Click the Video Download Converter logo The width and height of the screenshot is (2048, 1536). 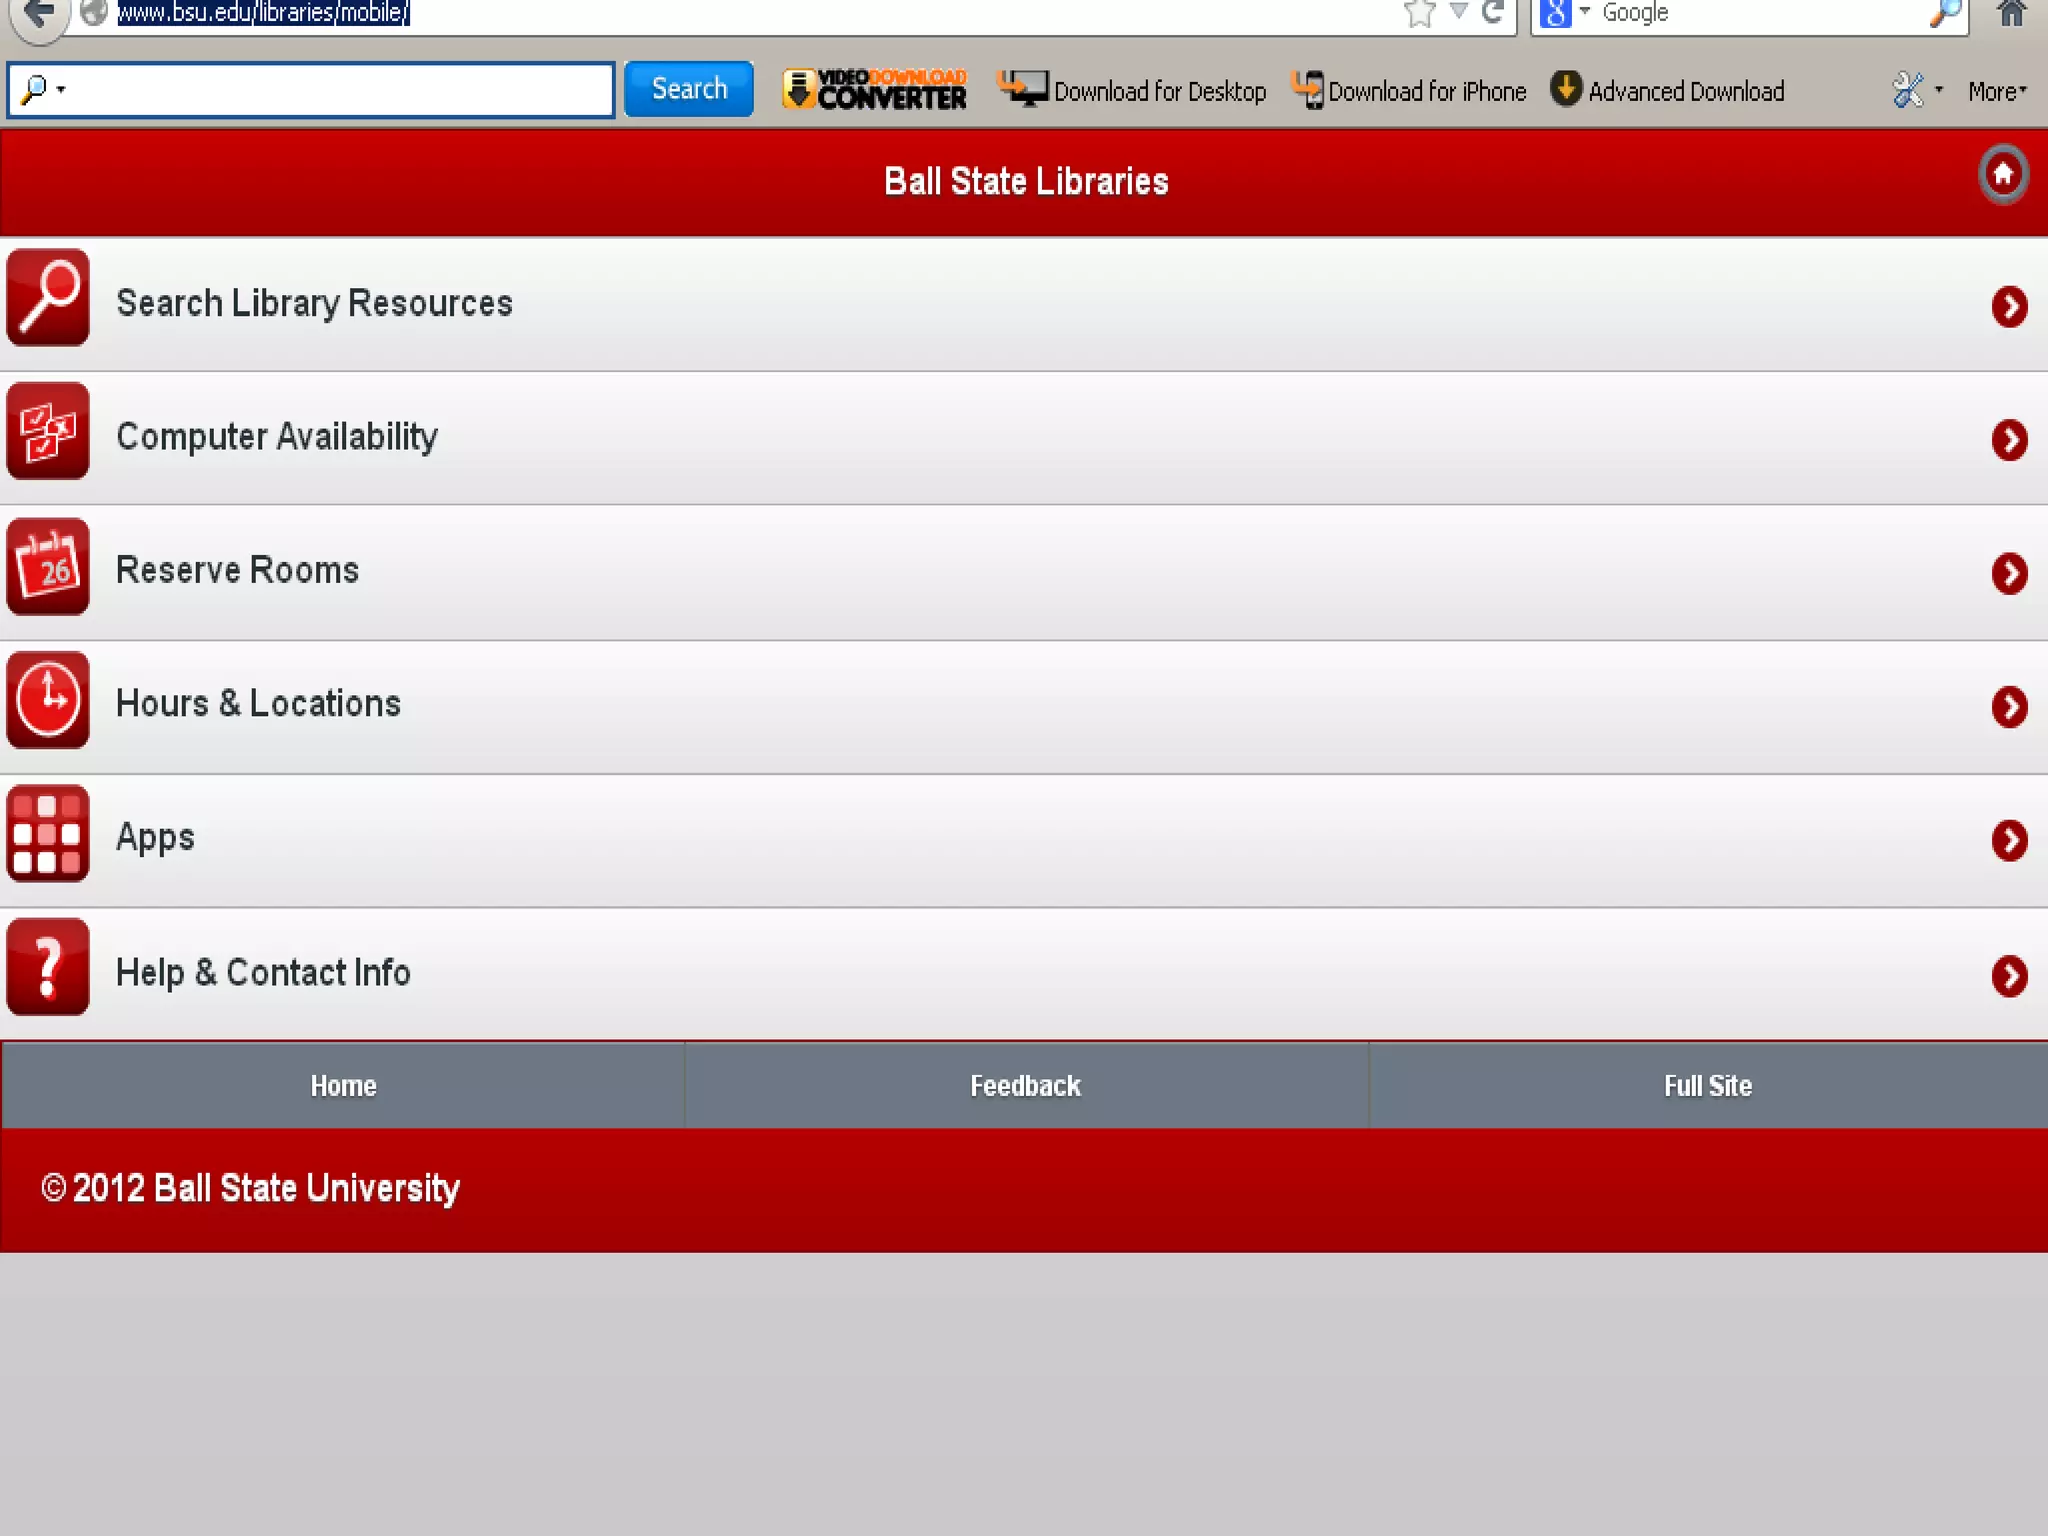click(x=875, y=90)
